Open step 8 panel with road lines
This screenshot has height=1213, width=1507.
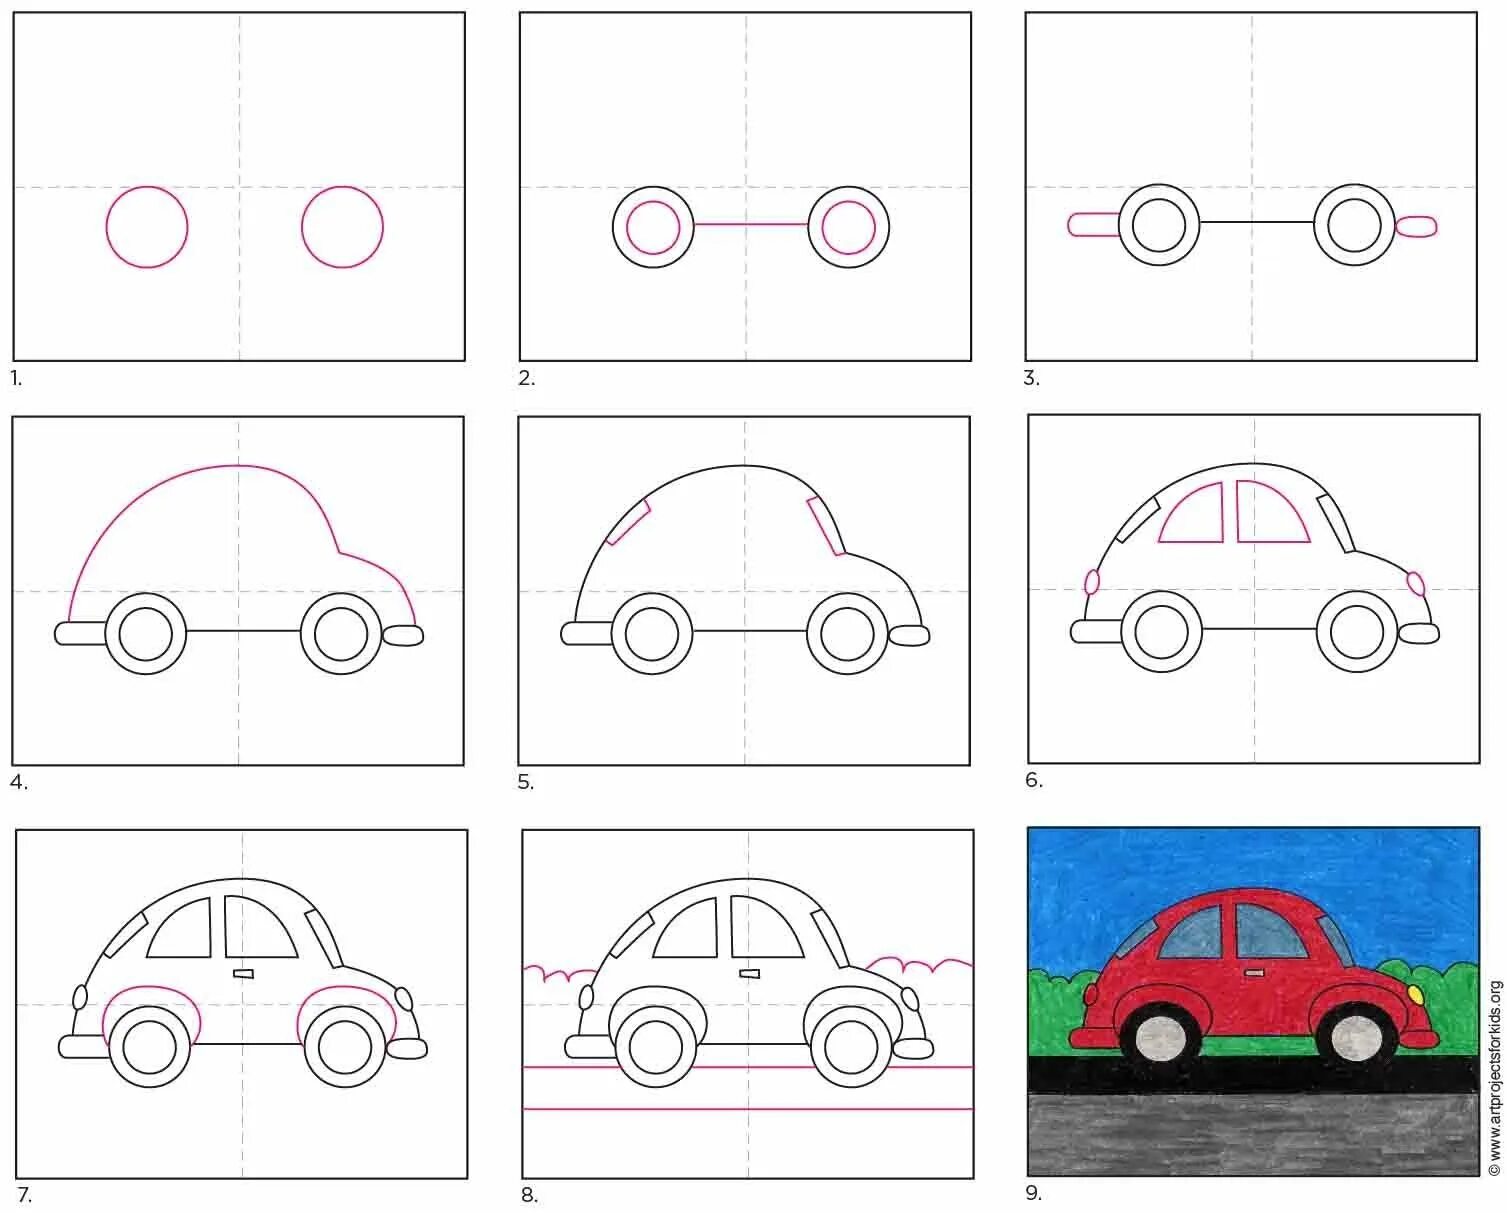[x=748, y=1004]
